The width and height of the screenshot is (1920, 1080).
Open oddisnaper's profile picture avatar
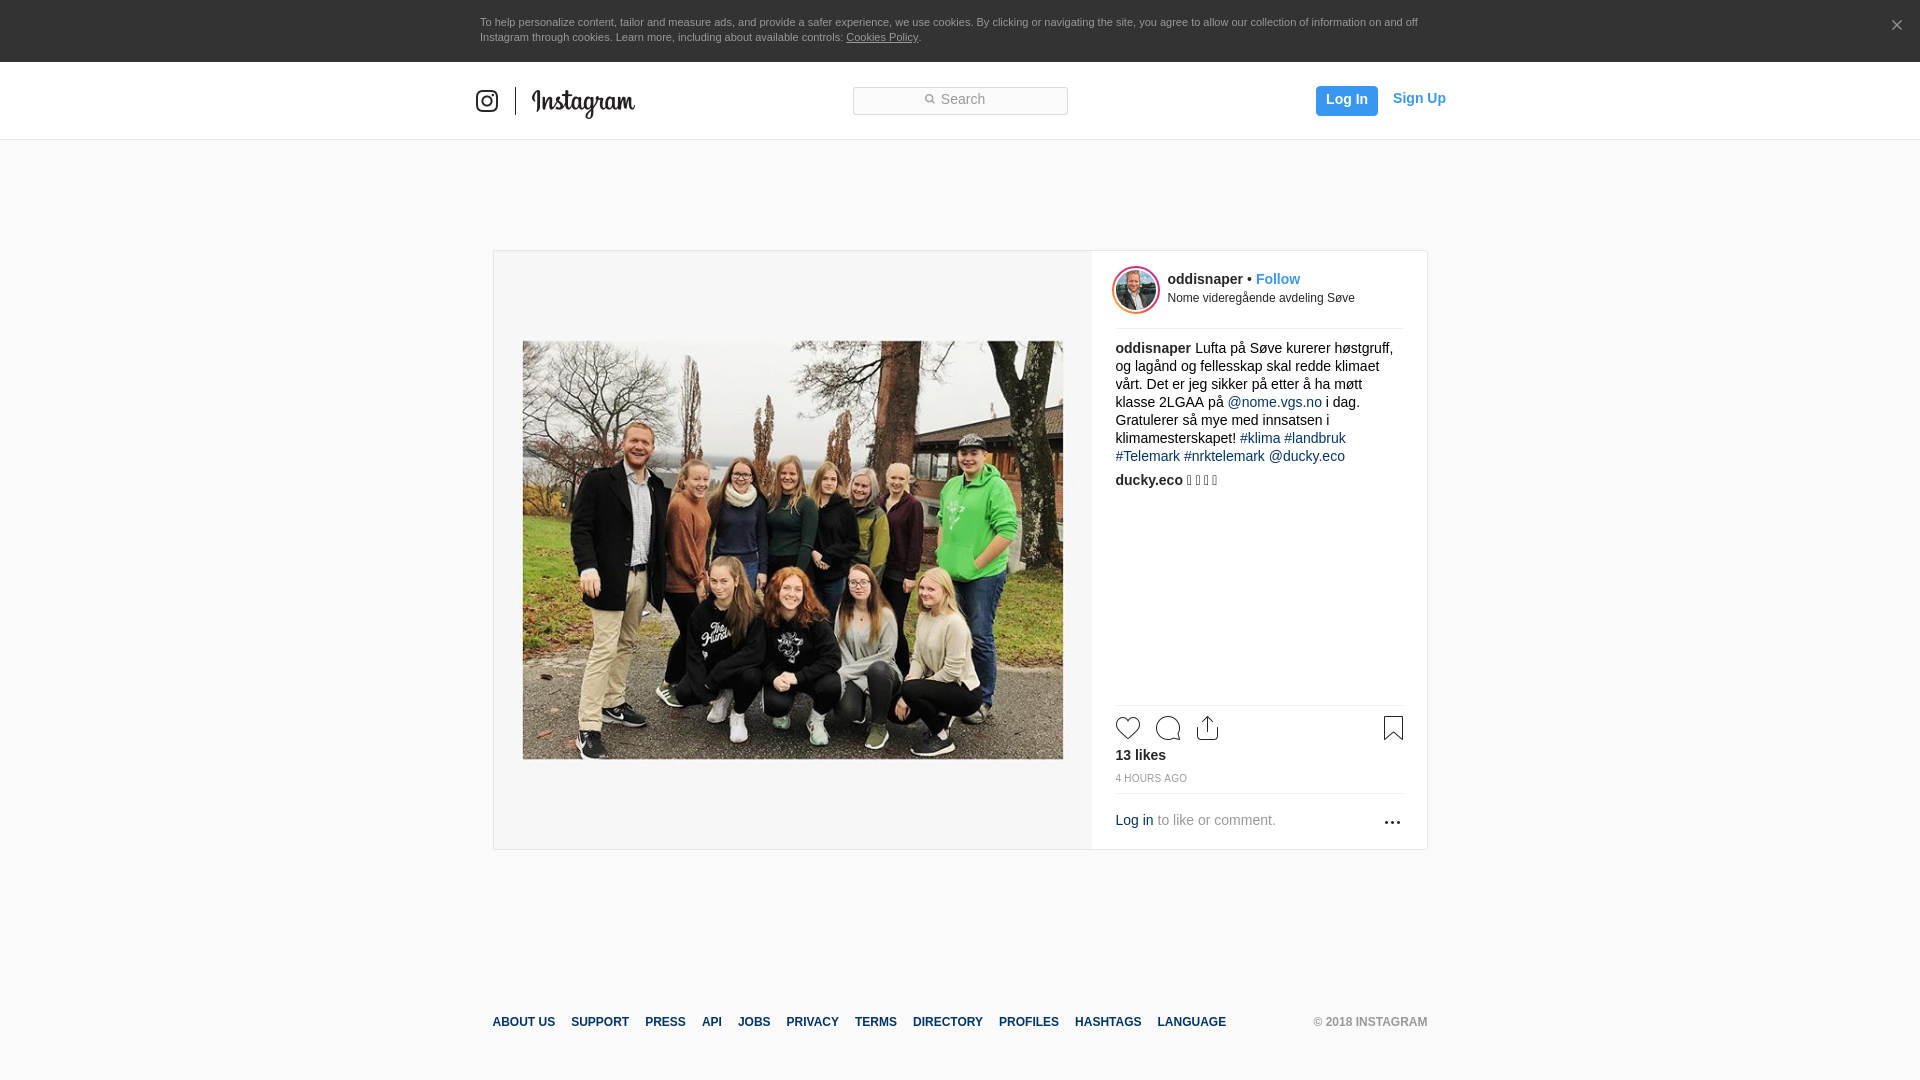click(1136, 290)
